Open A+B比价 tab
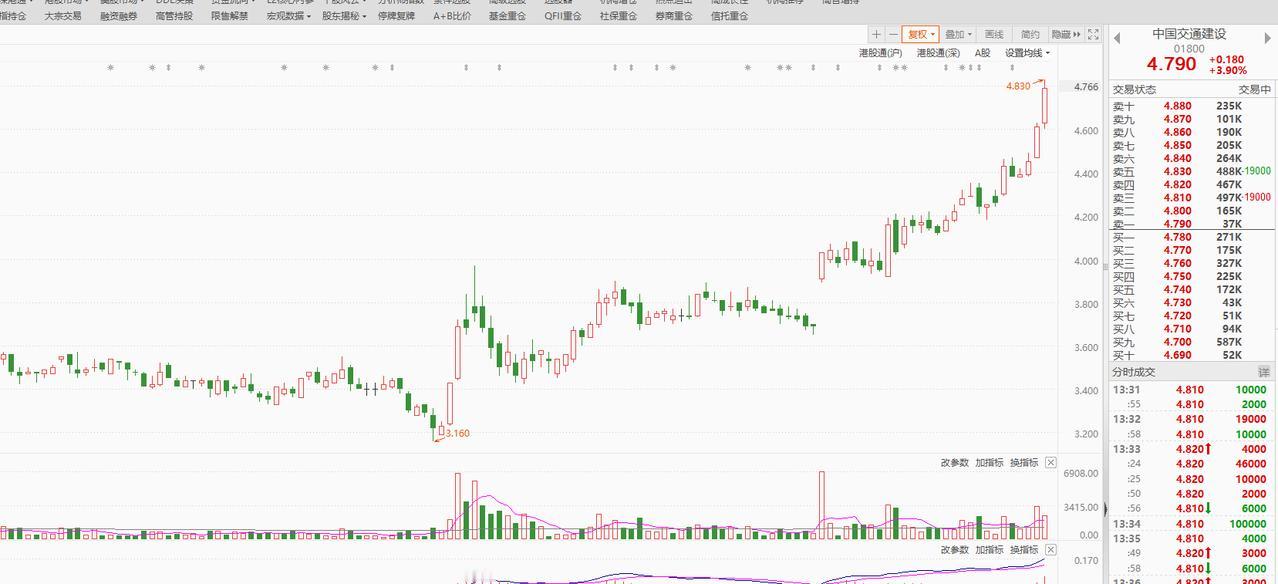1278x584 pixels. click(452, 16)
